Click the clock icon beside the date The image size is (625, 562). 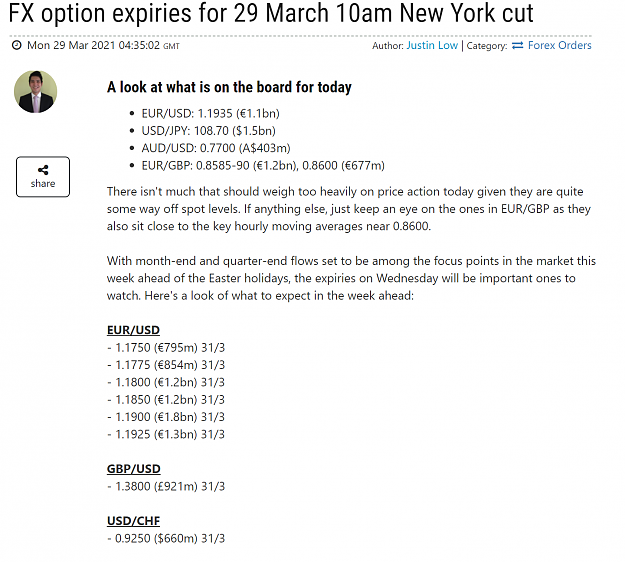(x=16, y=45)
